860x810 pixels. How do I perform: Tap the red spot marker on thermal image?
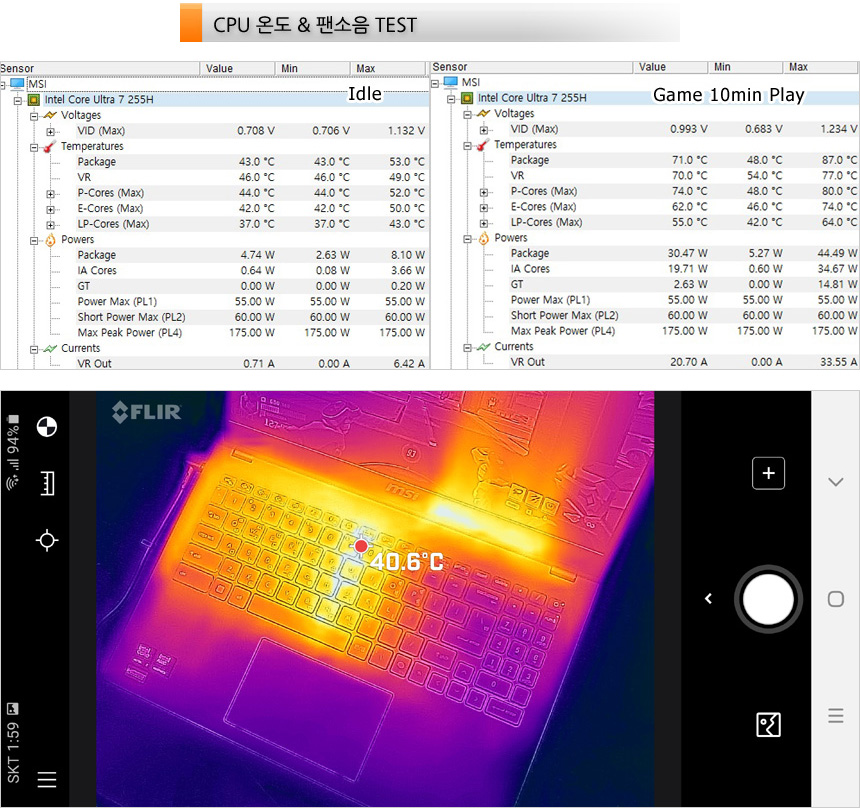(x=361, y=546)
